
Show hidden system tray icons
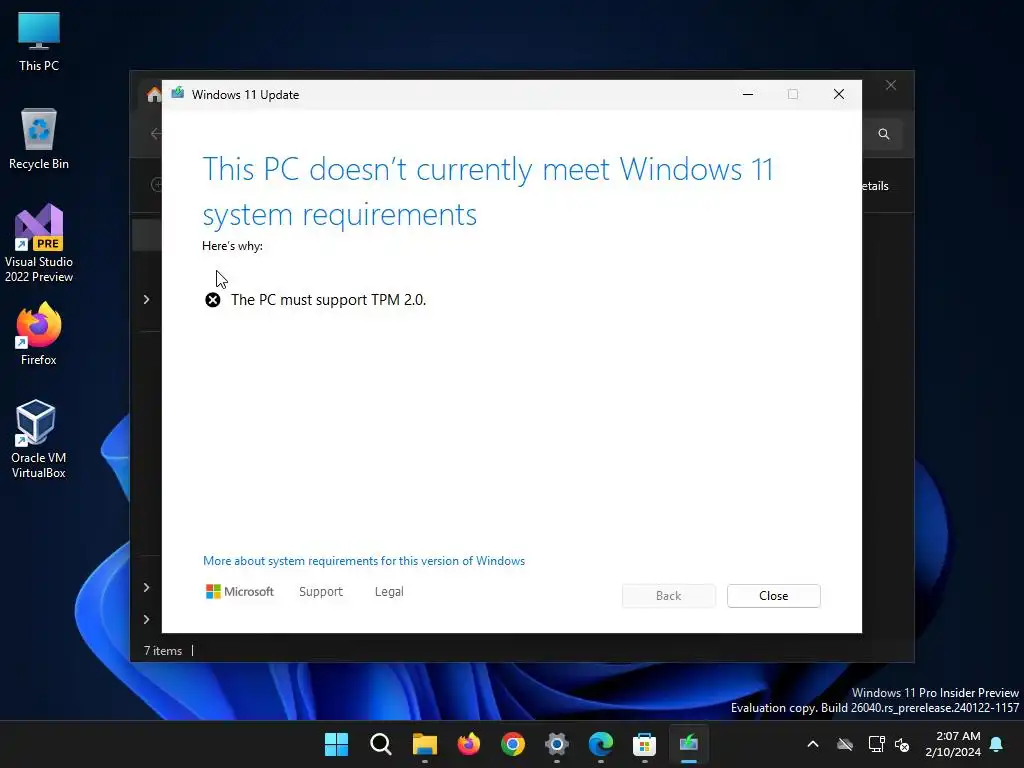[x=813, y=744]
